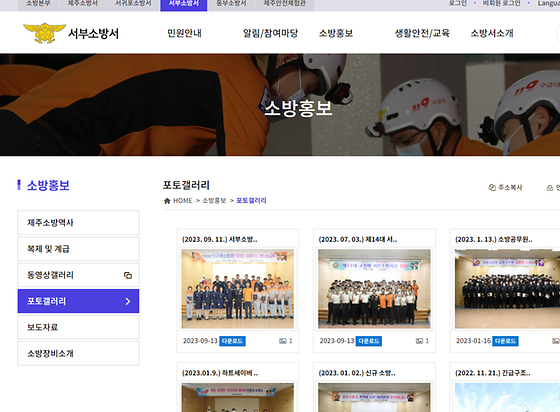Download the 2023.07.03 제14대 photo
Image resolution: width=560 pixels, height=412 pixels.
point(369,341)
